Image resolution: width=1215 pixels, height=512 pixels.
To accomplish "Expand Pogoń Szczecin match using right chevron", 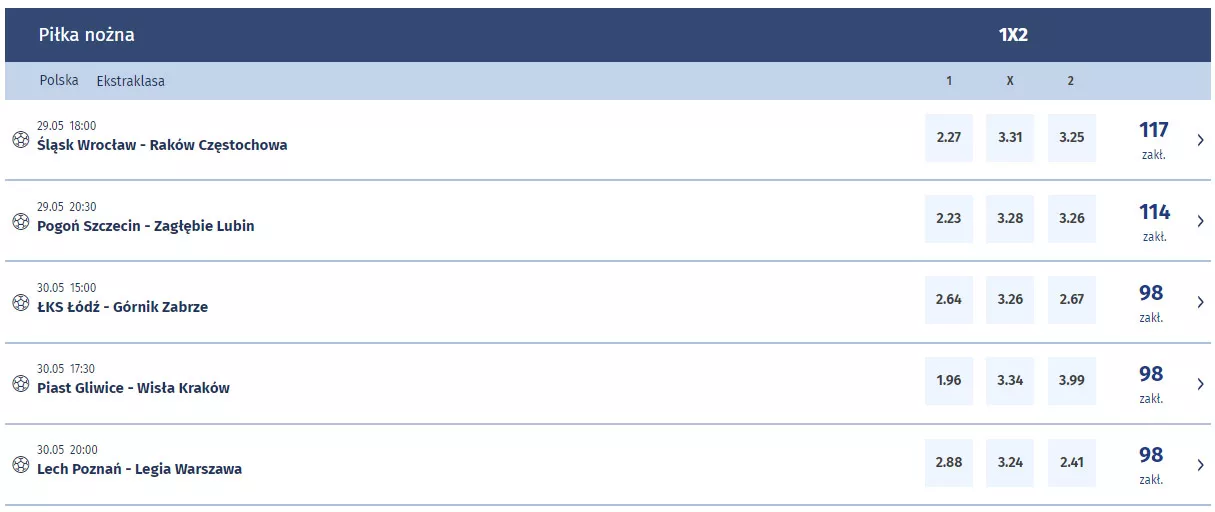I will 1200,221.
